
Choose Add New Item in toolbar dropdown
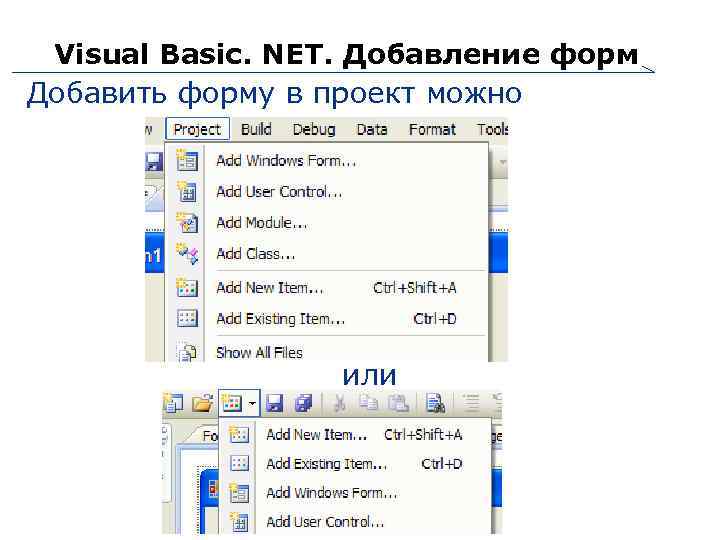pyautogui.click(x=355, y=434)
